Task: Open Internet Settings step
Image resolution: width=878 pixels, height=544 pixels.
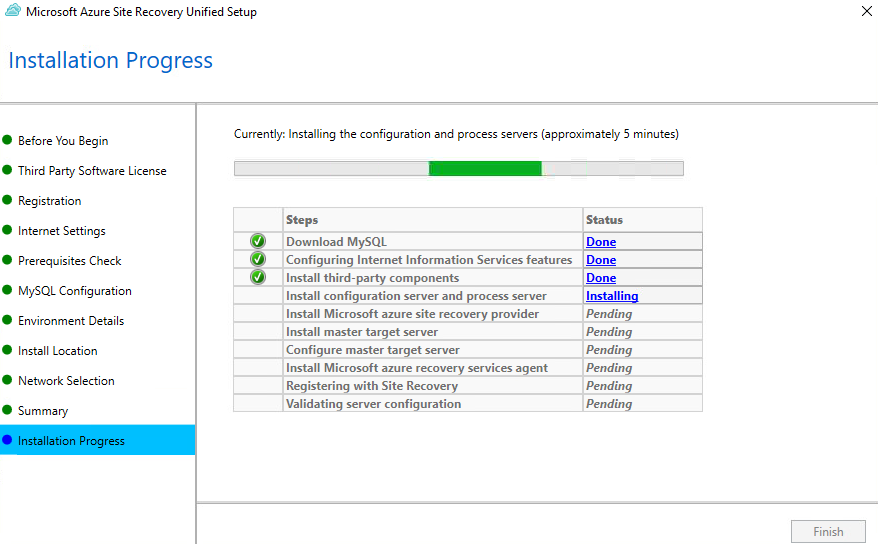Action: click(x=62, y=231)
